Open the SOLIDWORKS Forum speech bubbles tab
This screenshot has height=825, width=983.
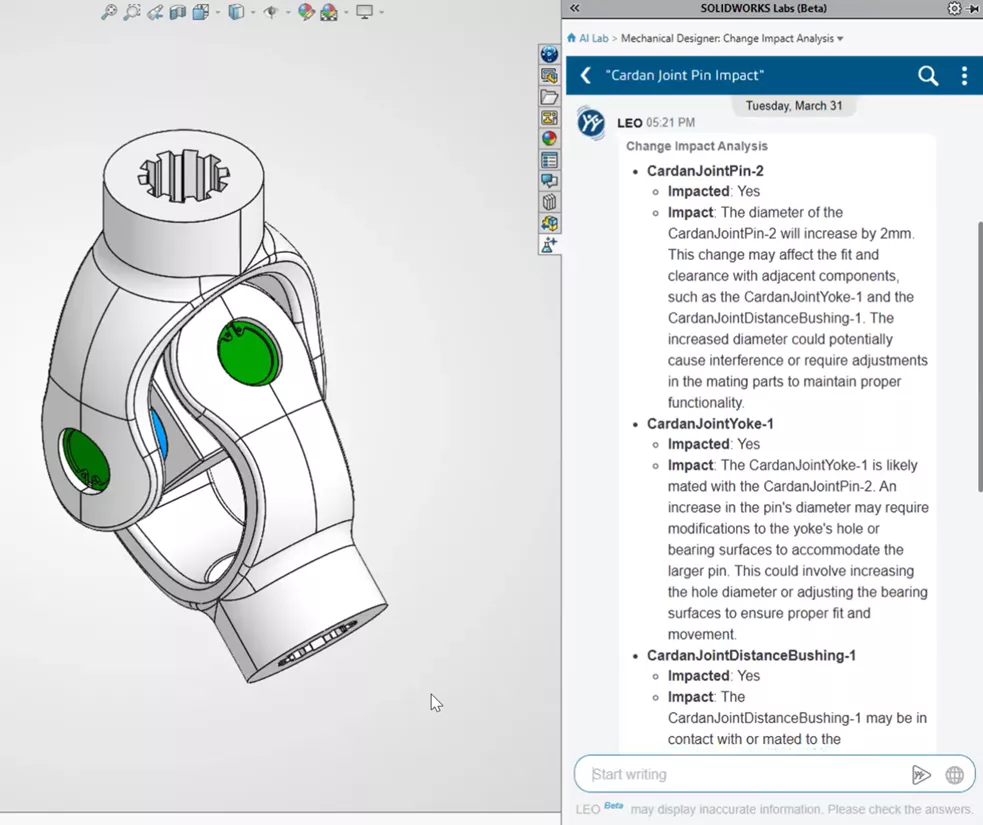pos(549,181)
